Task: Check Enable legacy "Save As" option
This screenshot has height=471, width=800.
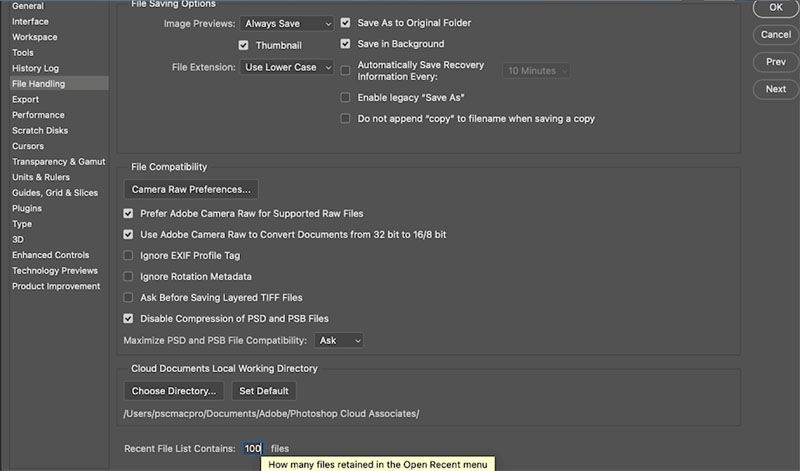Action: (345, 97)
